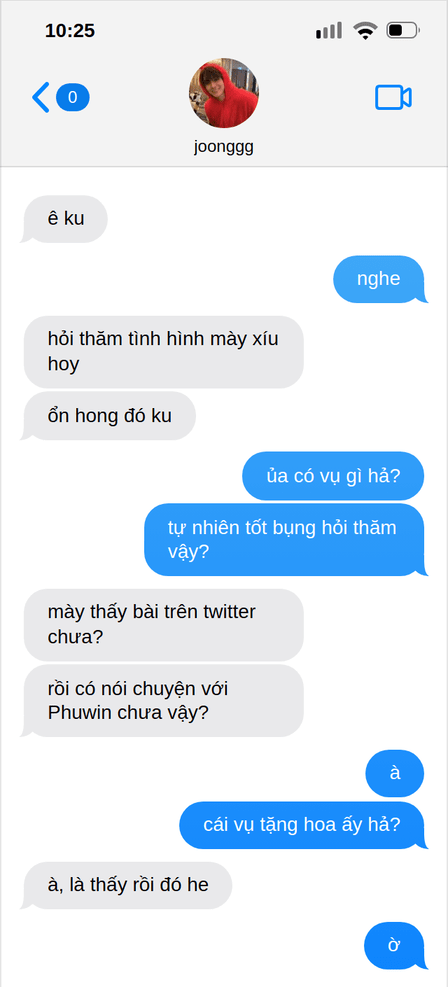Viewport: 448px width, 987px height.
Task: Tap the blue back chevron arrow
Action: pyautogui.click(x=40, y=98)
